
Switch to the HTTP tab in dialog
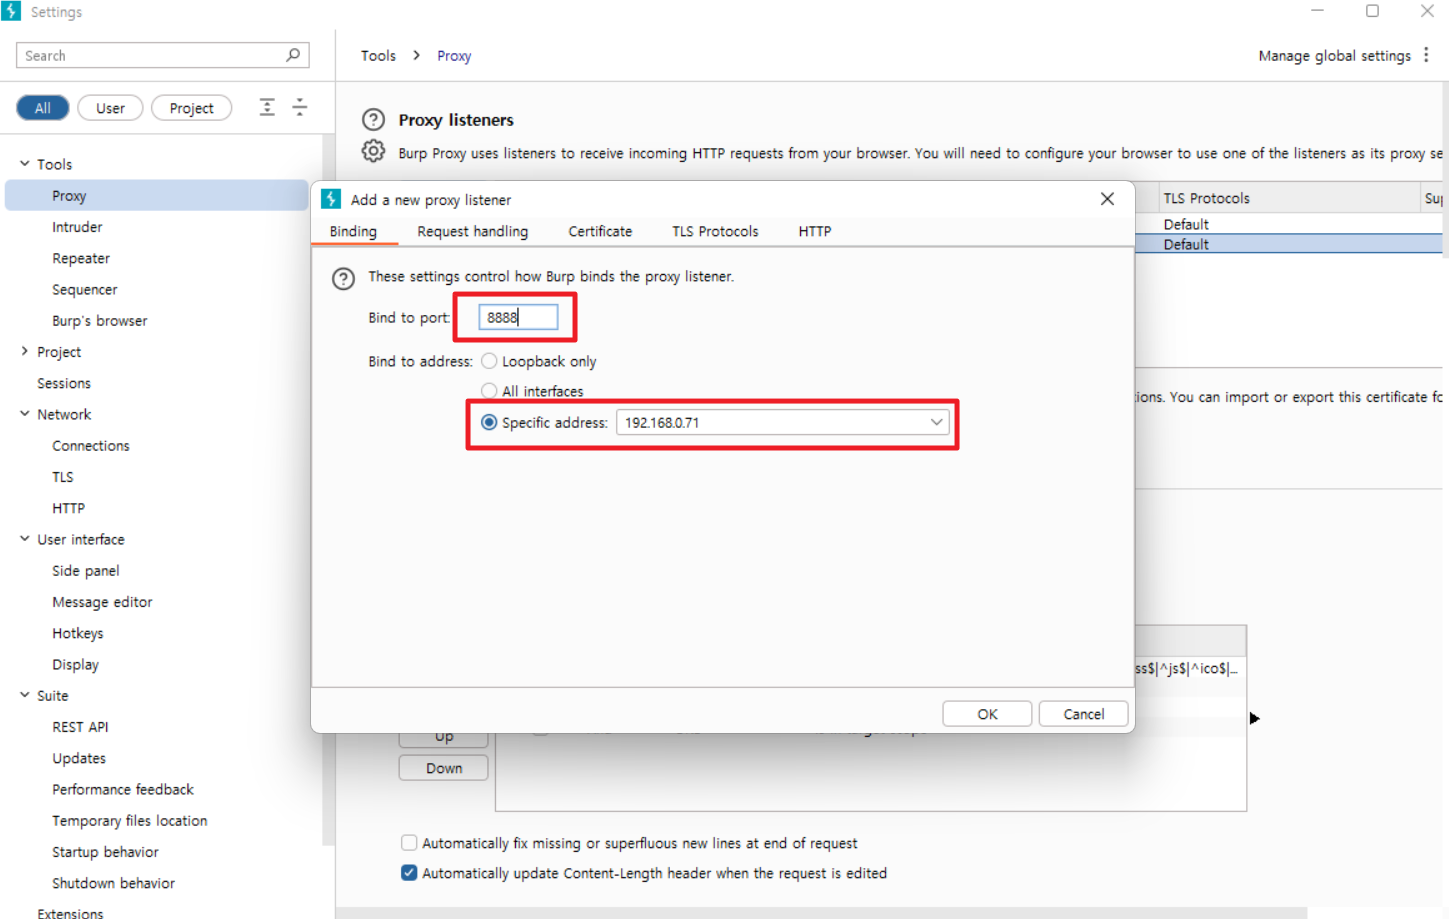coord(815,231)
